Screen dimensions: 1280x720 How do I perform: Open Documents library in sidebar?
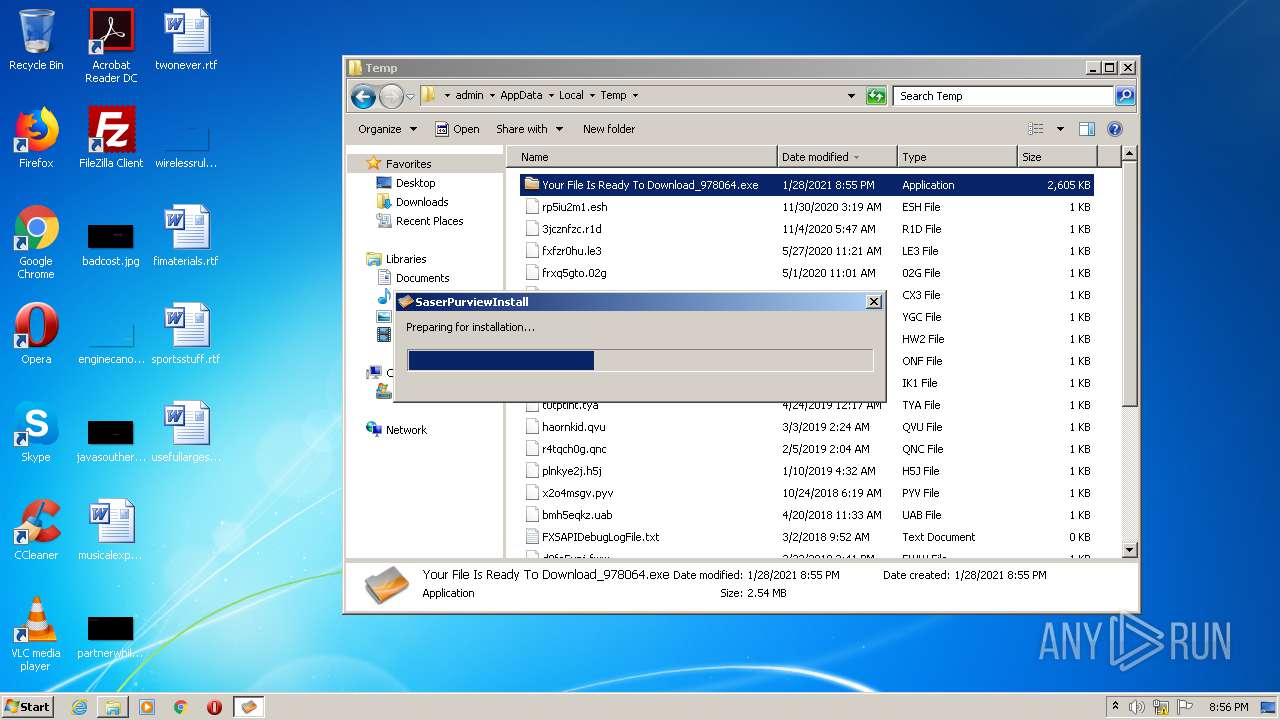[x=422, y=278]
